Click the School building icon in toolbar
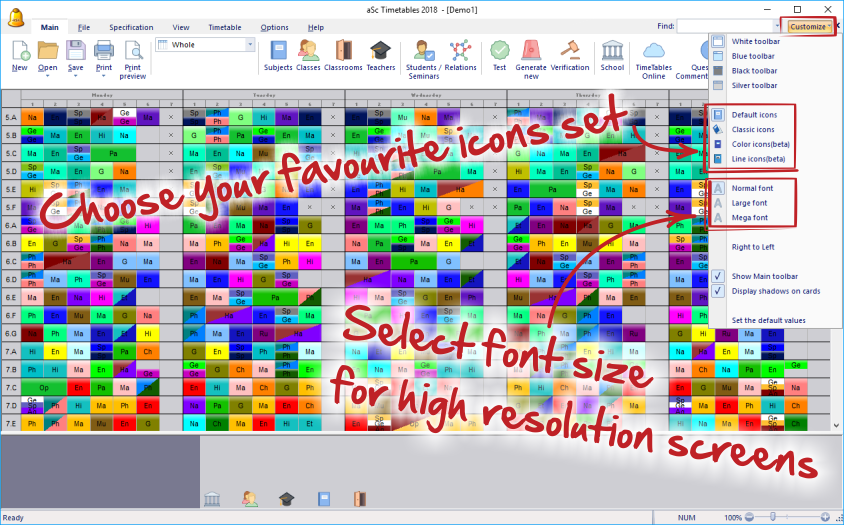Viewport: 844px width, 525px height. [612, 55]
